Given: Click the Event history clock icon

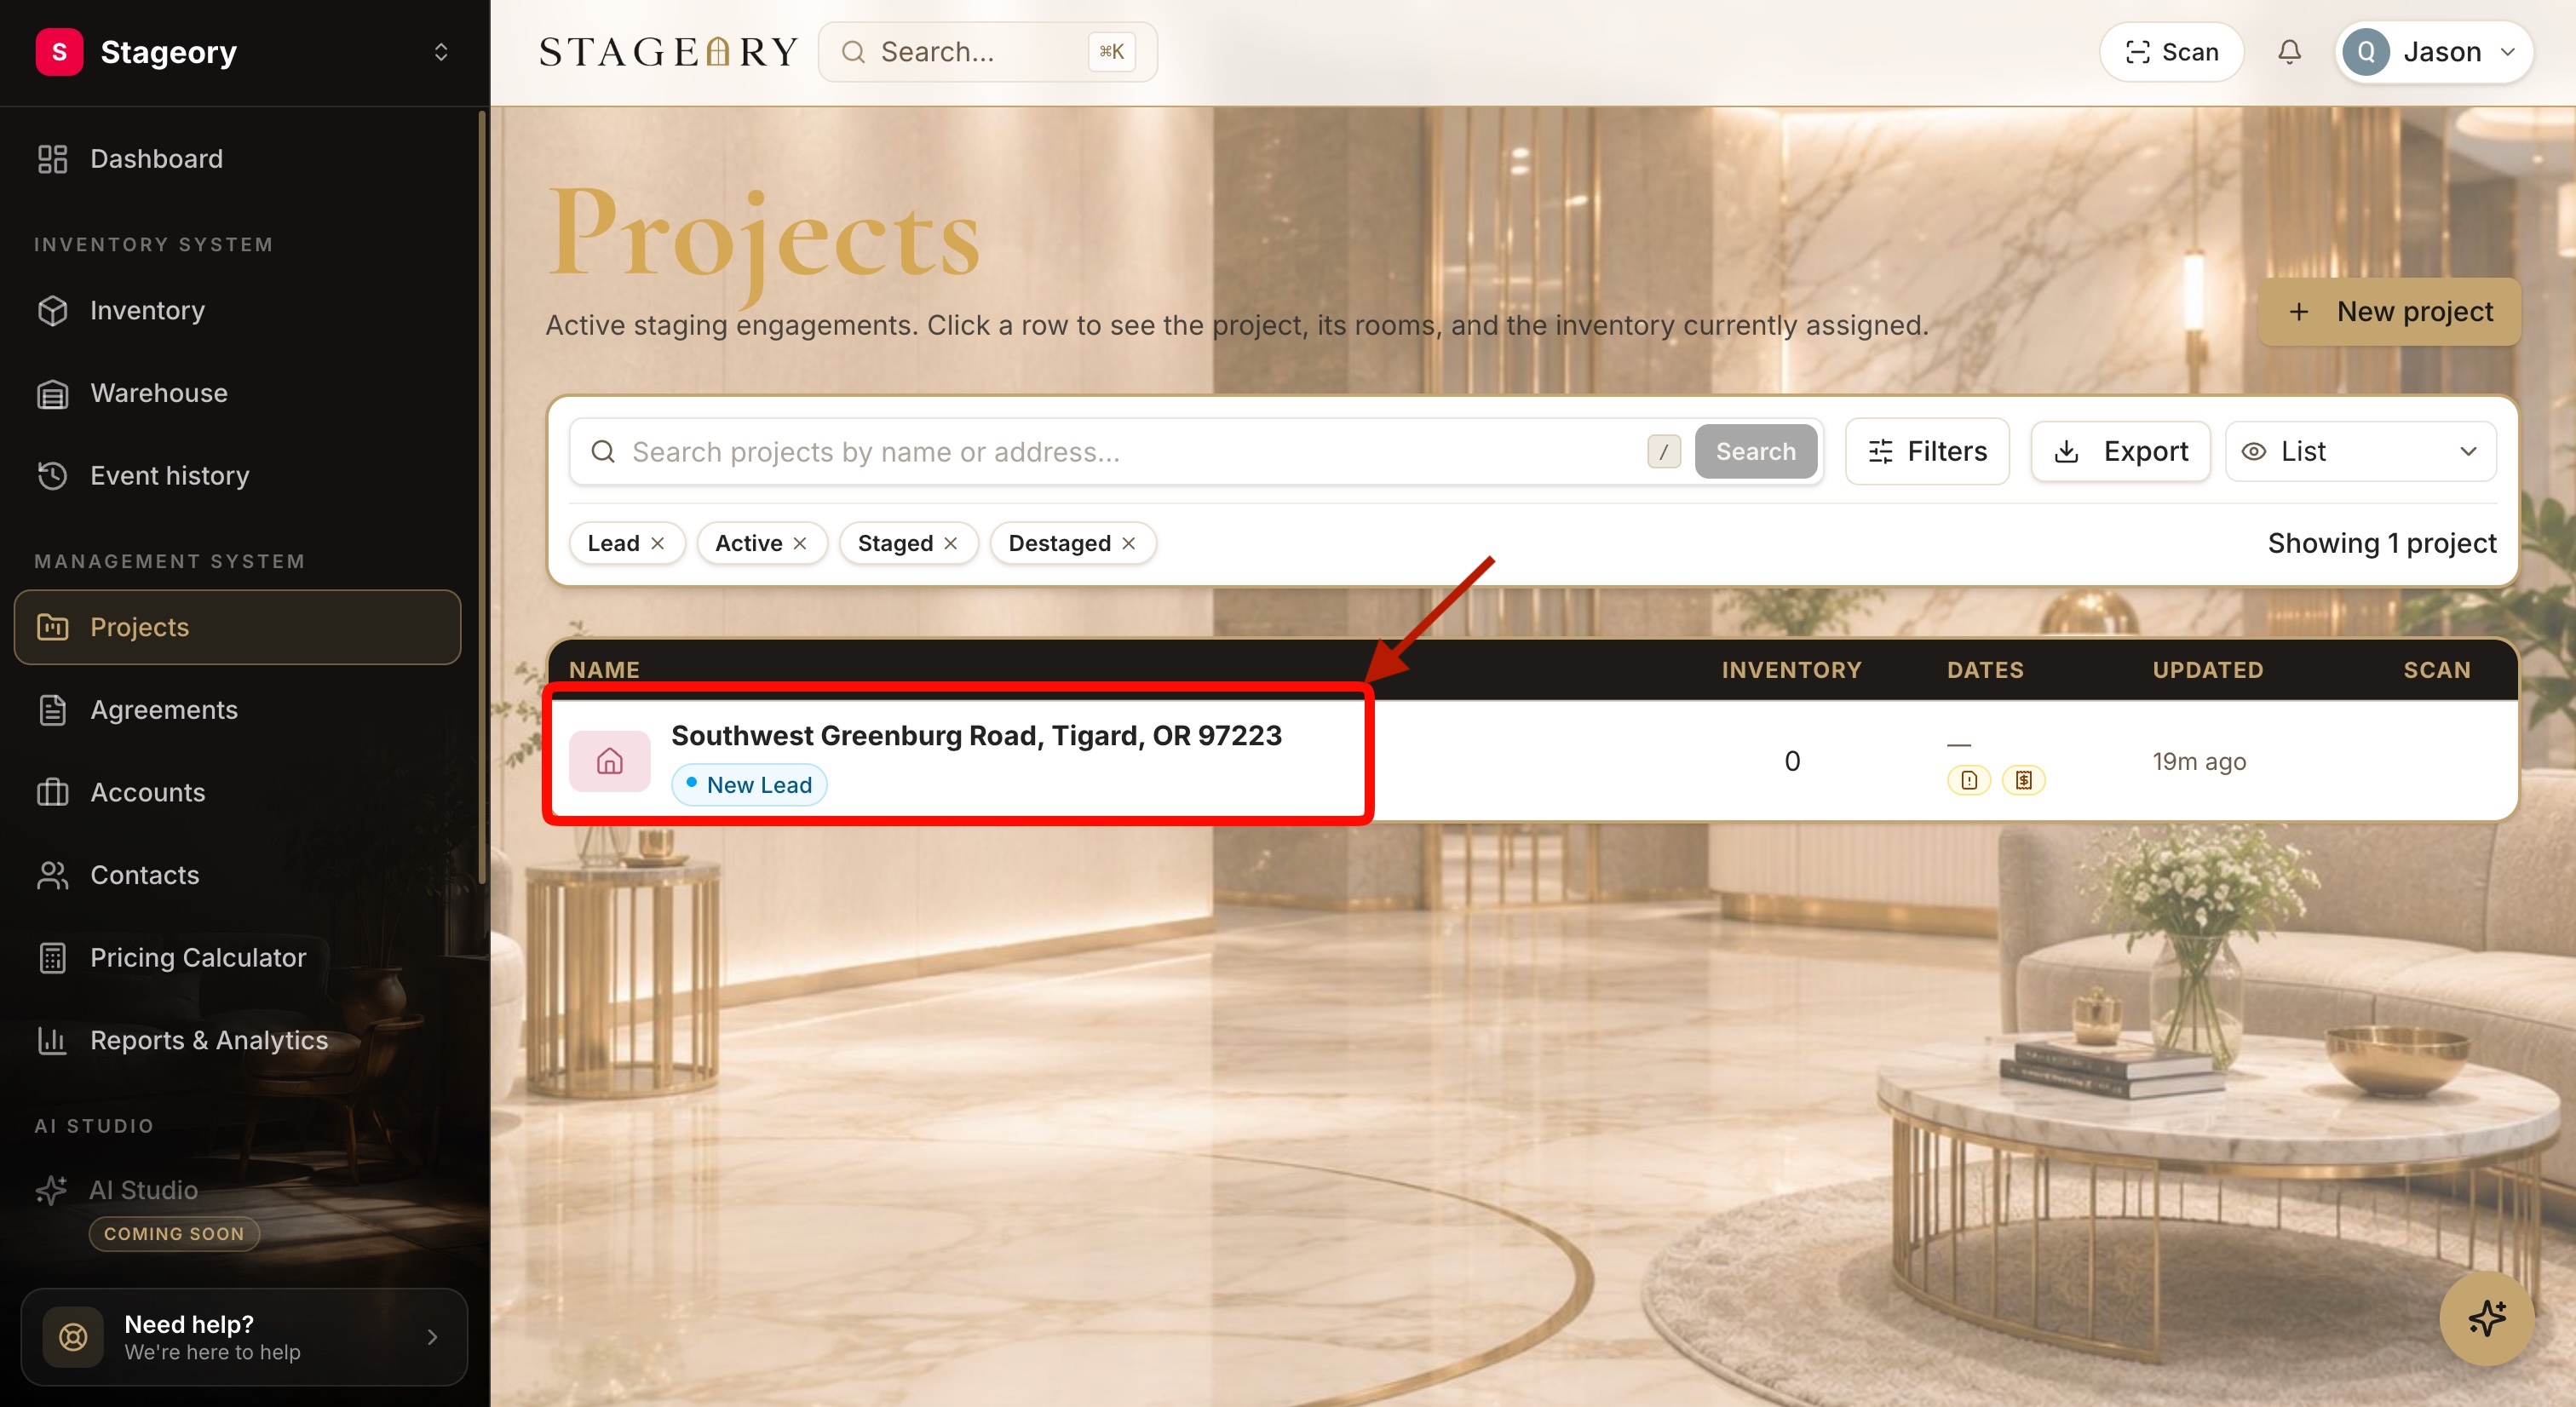Looking at the screenshot, I should (x=52, y=476).
